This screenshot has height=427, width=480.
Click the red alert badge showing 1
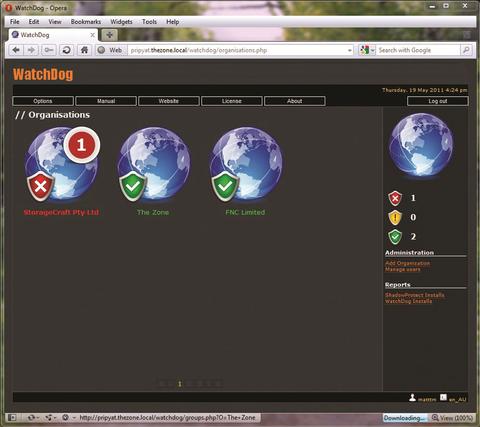[81, 145]
